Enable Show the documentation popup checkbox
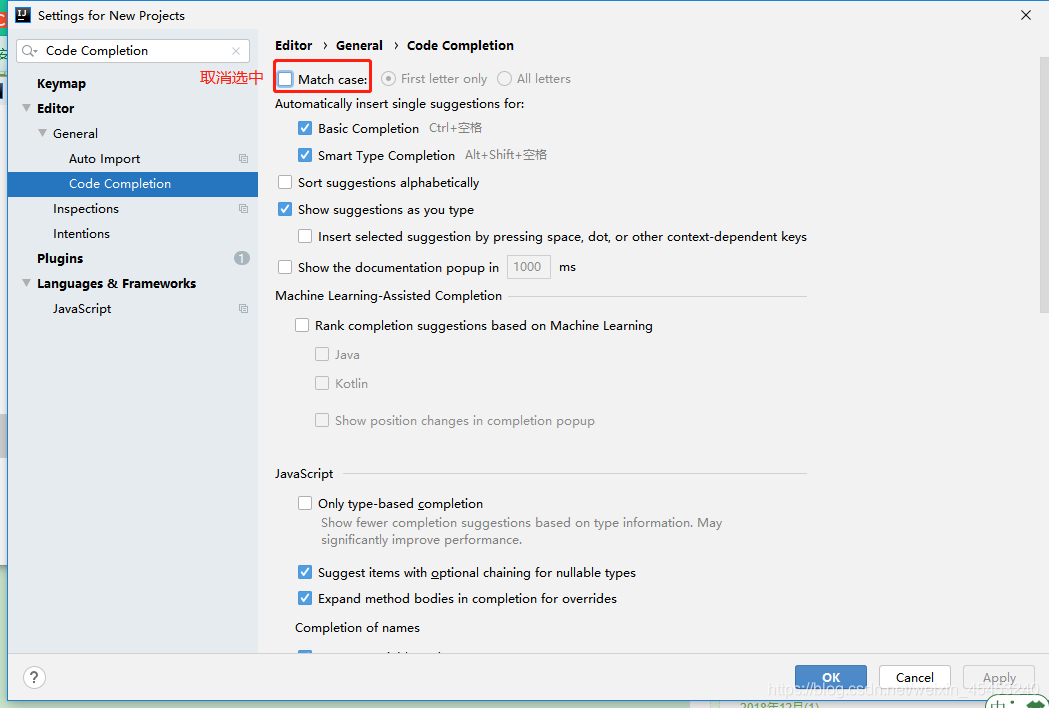Viewport: 1049px width, 708px height. (285, 267)
